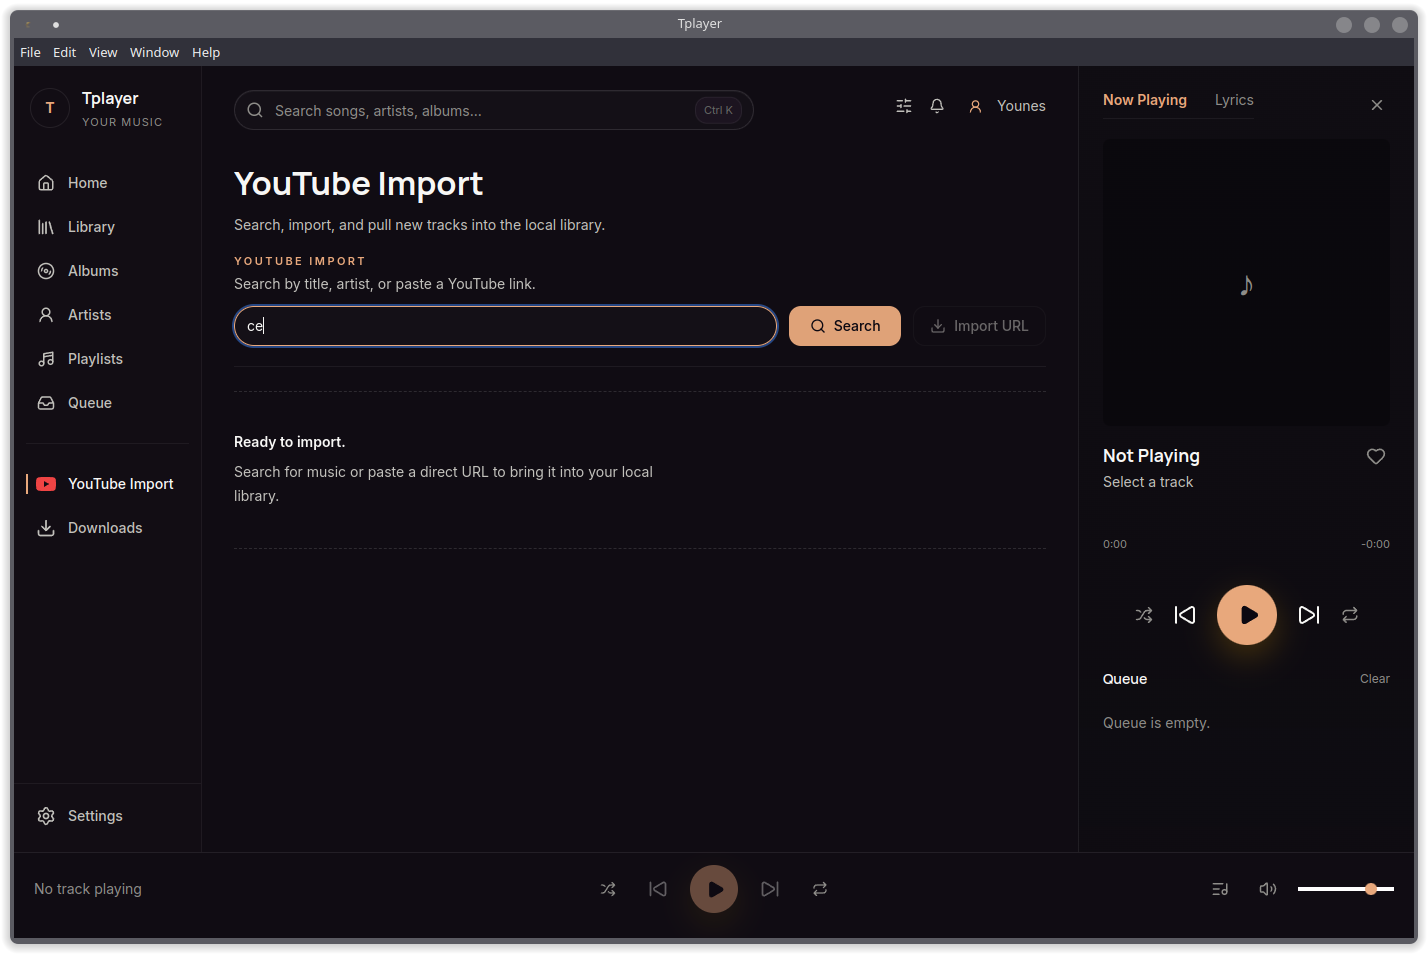Open the Help menu

206,52
